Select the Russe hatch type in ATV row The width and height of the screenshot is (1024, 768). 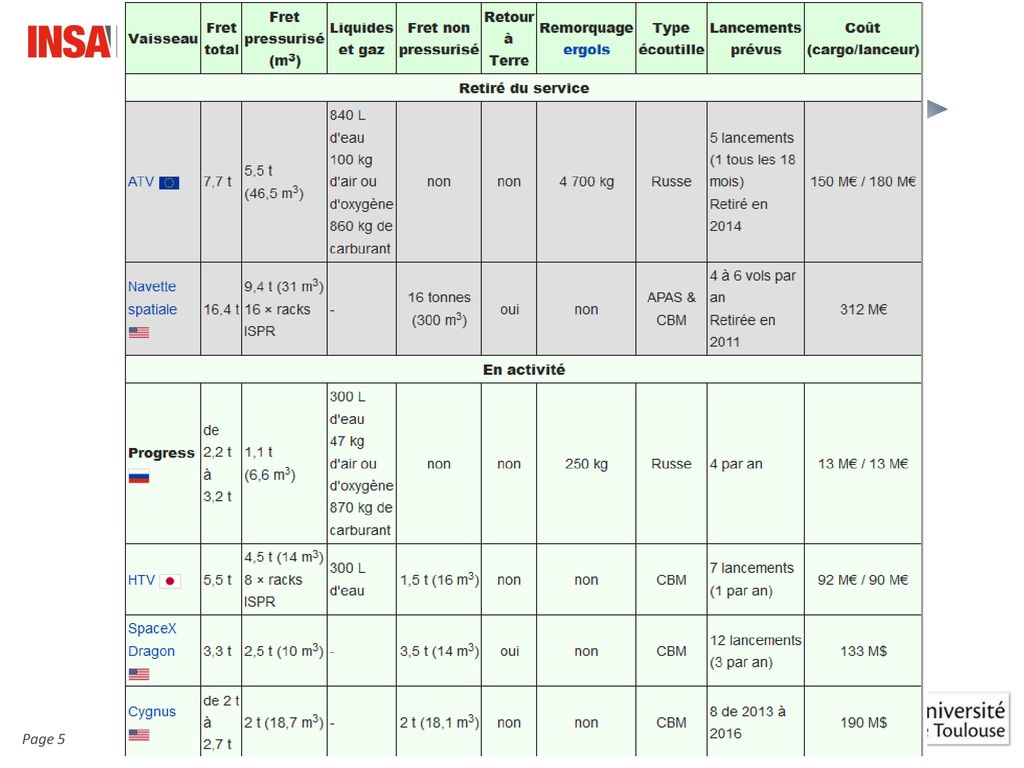pos(671,182)
